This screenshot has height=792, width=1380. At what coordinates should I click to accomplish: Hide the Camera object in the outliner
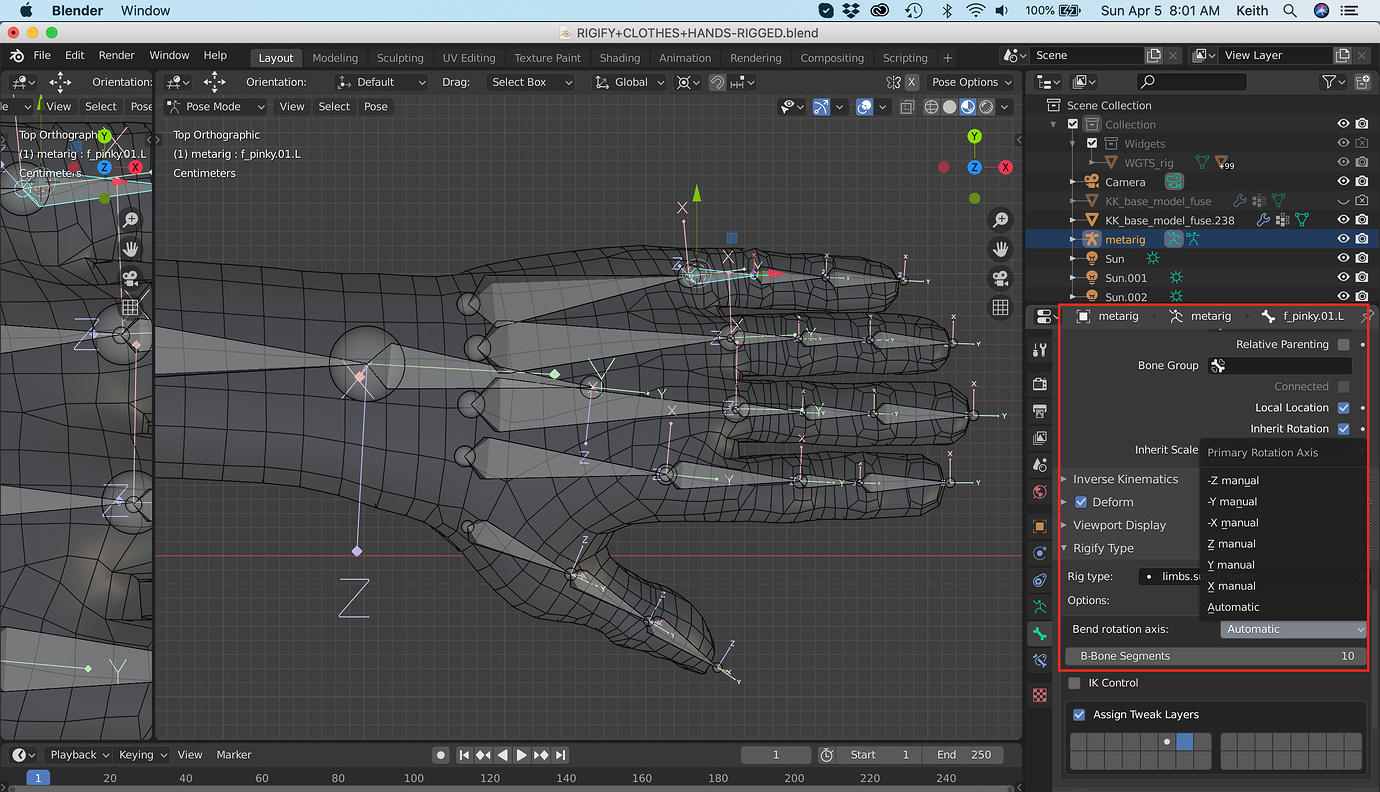(1344, 182)
